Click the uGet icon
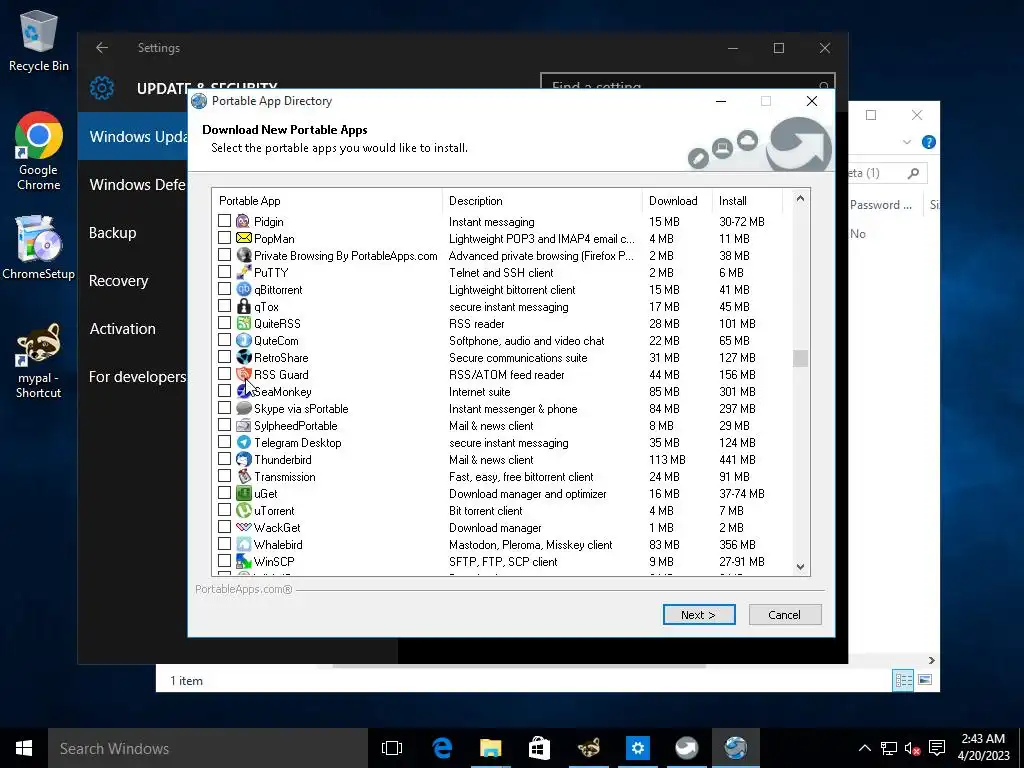This screenshot has width=1024, height=768. pos(244,493)
